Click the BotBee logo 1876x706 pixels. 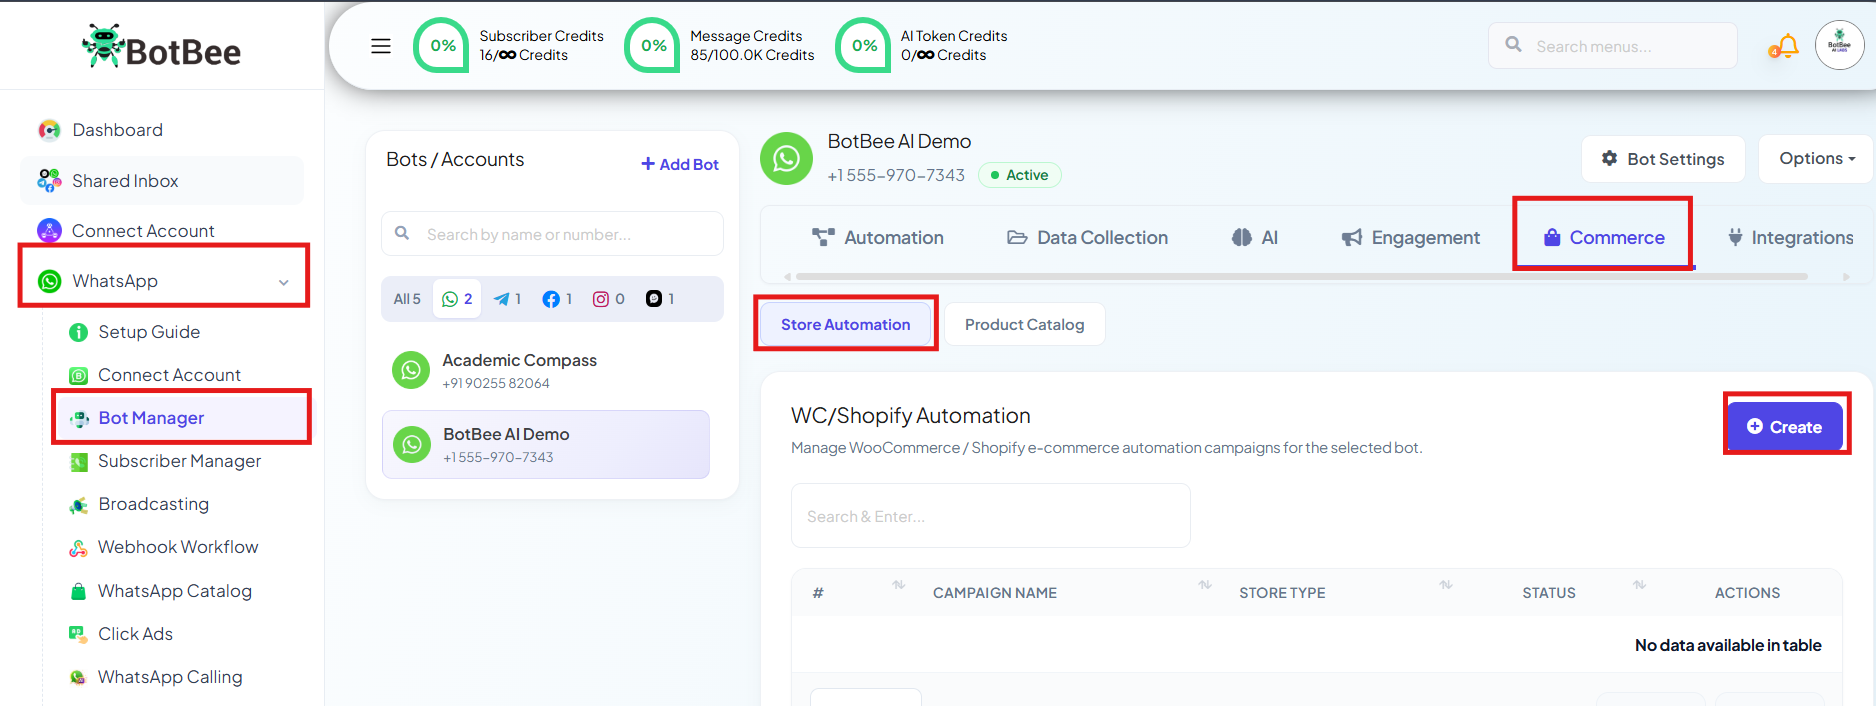tap(162, 47)
